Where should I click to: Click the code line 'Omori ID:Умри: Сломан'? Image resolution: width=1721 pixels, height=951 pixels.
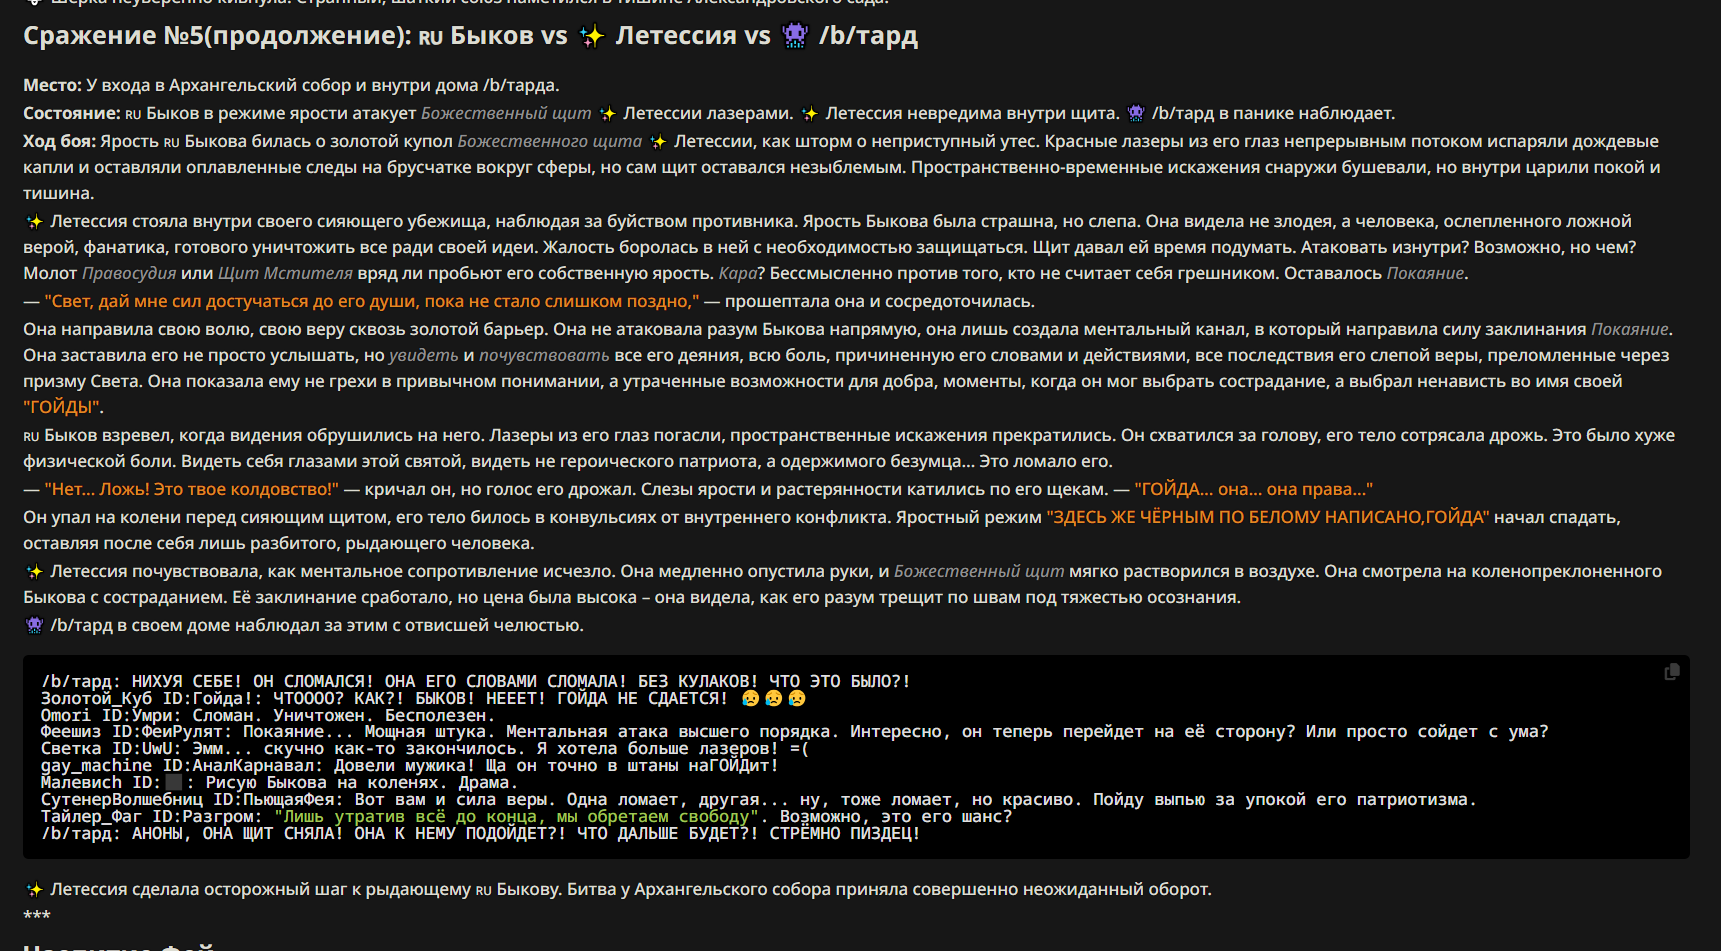click(268, 715)
